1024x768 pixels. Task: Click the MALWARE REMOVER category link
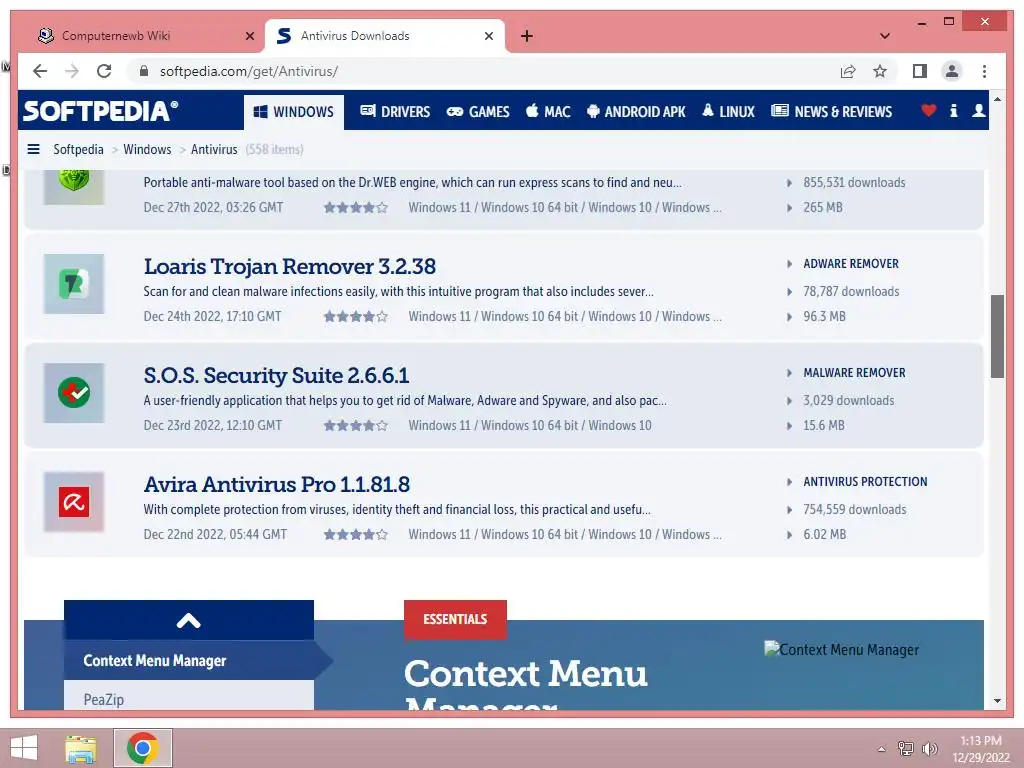[854, 373]
